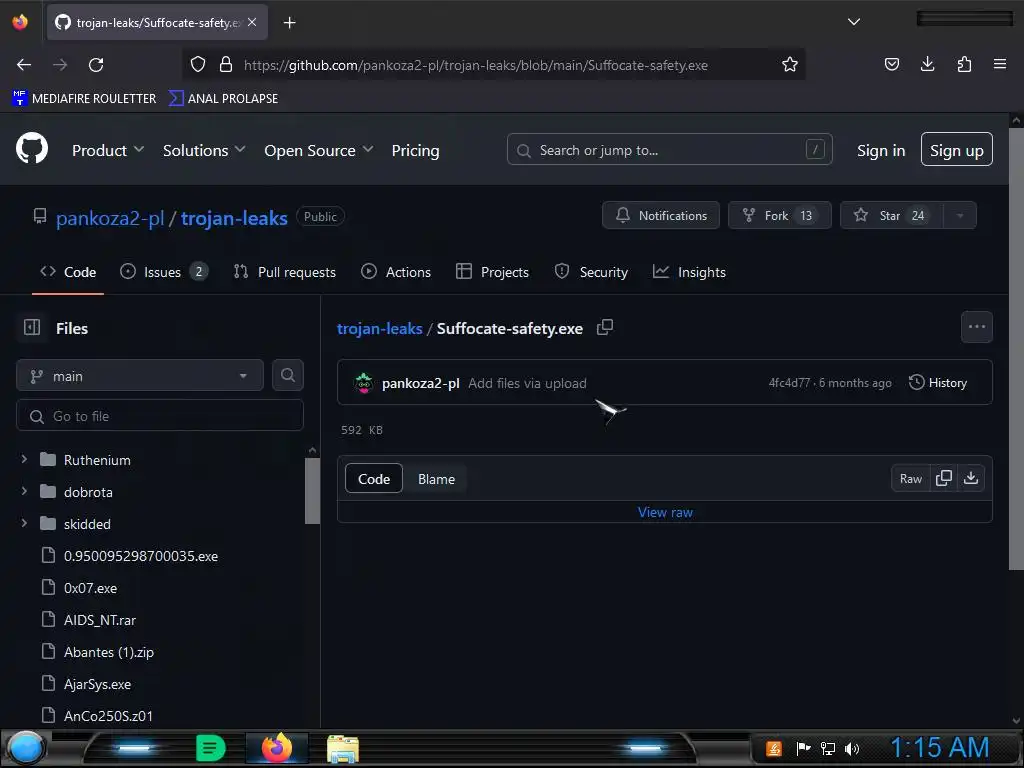
Task: Copy raw file contents icon
Action: pyautogui.click(x=944, y=478)
